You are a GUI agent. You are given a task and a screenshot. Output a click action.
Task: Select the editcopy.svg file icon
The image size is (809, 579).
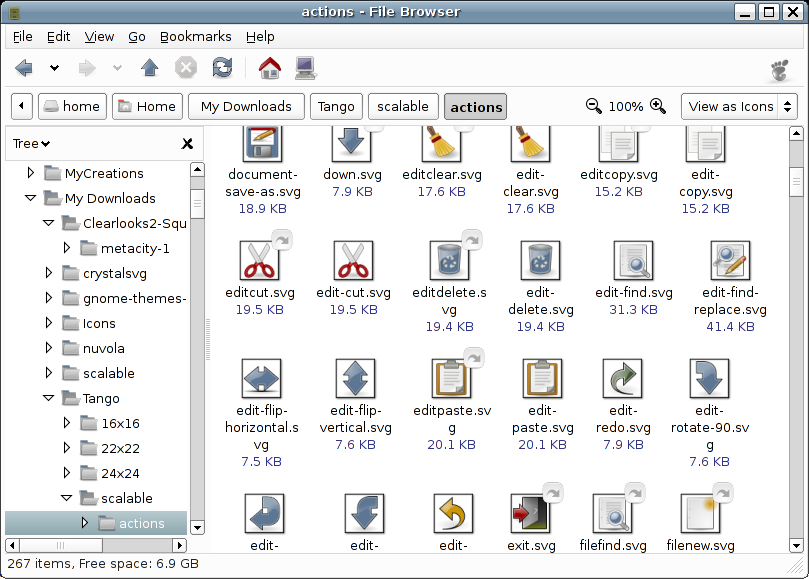618,142
